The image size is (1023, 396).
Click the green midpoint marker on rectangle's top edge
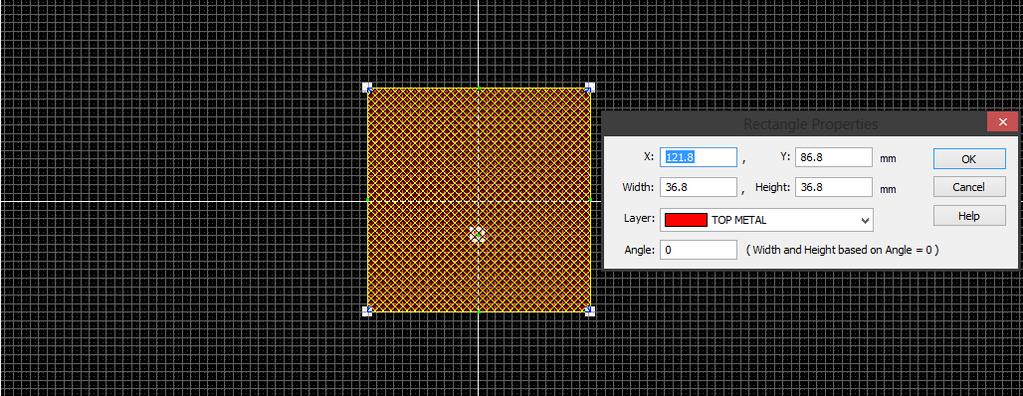[x=478, y=87]
